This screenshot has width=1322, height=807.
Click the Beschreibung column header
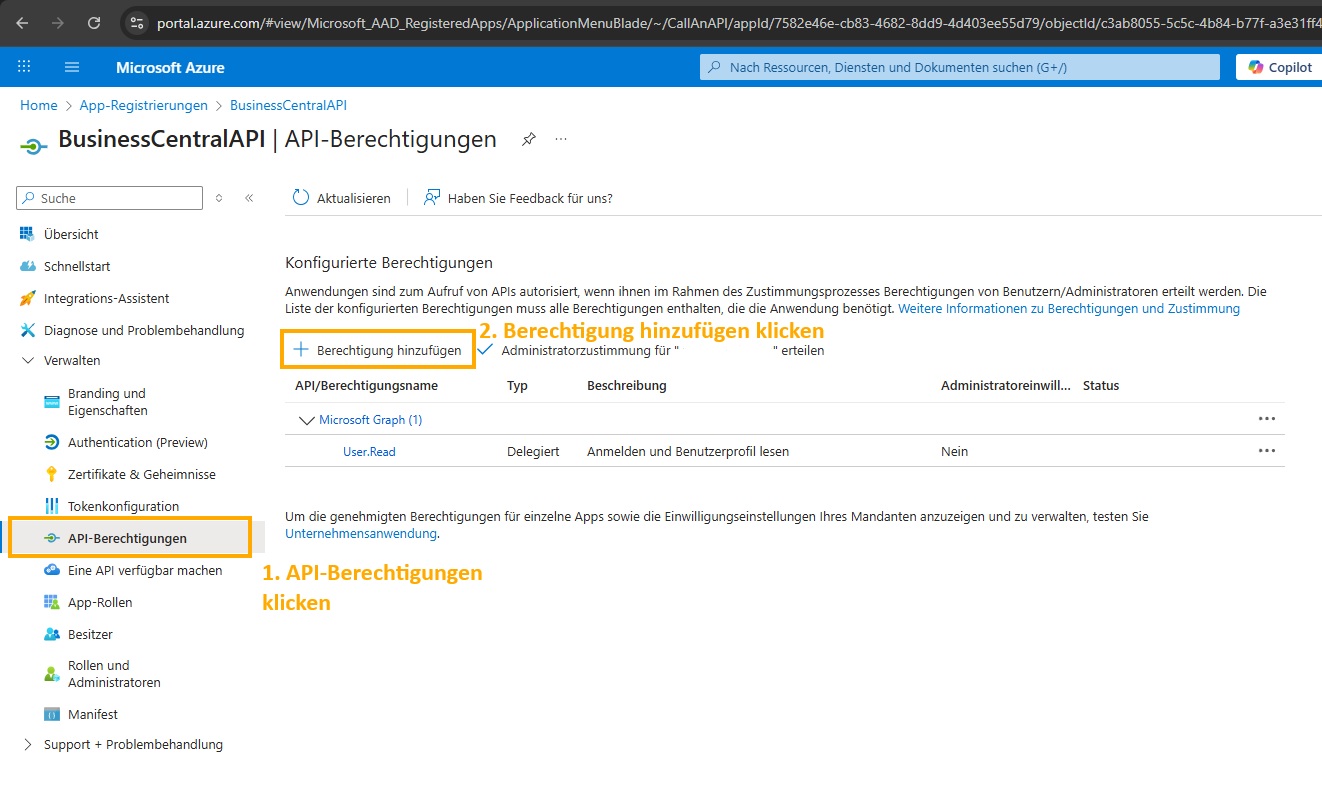click(627, 385)
